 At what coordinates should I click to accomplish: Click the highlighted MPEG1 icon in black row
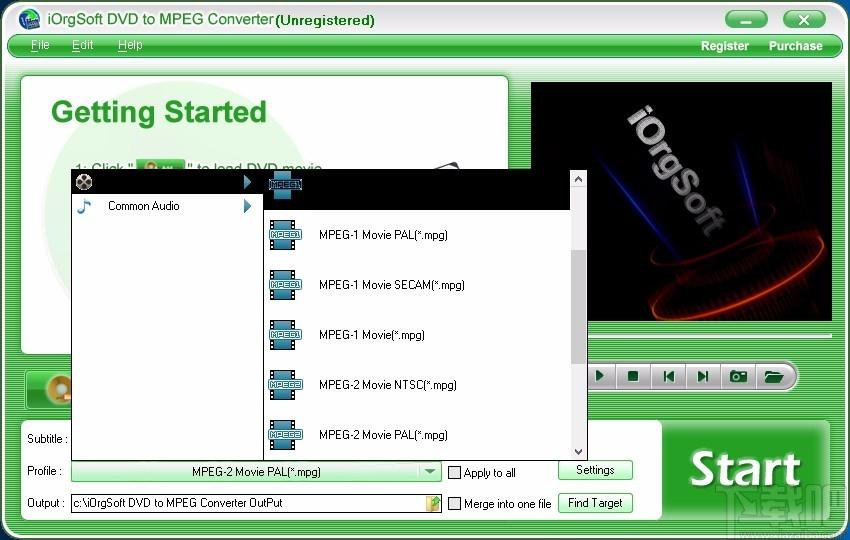tap(285, 185)
